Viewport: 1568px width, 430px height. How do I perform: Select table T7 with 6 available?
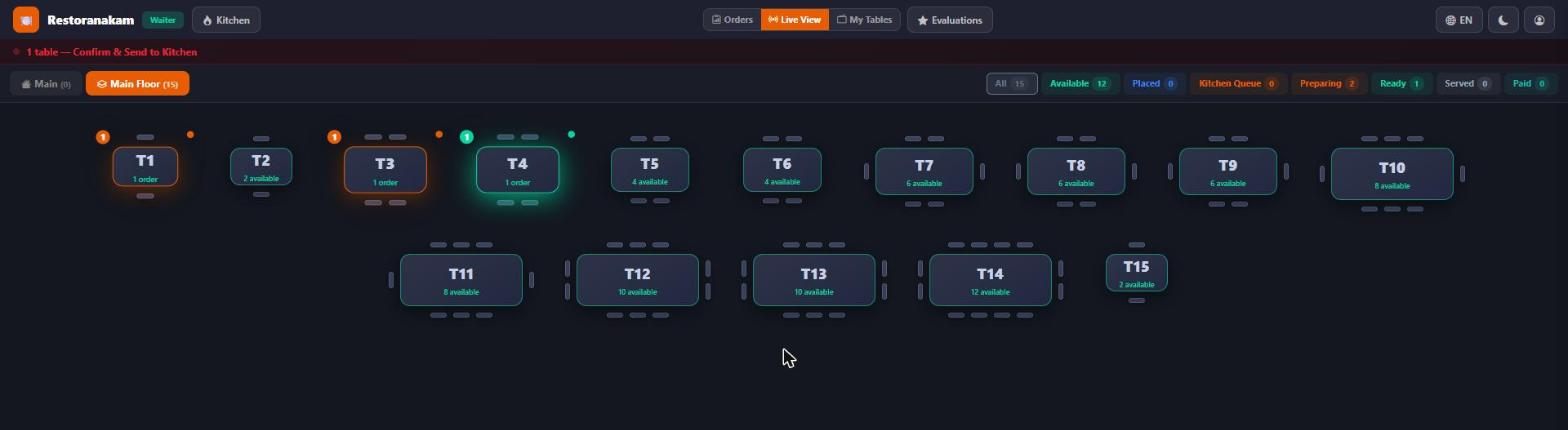click(923, 171)
